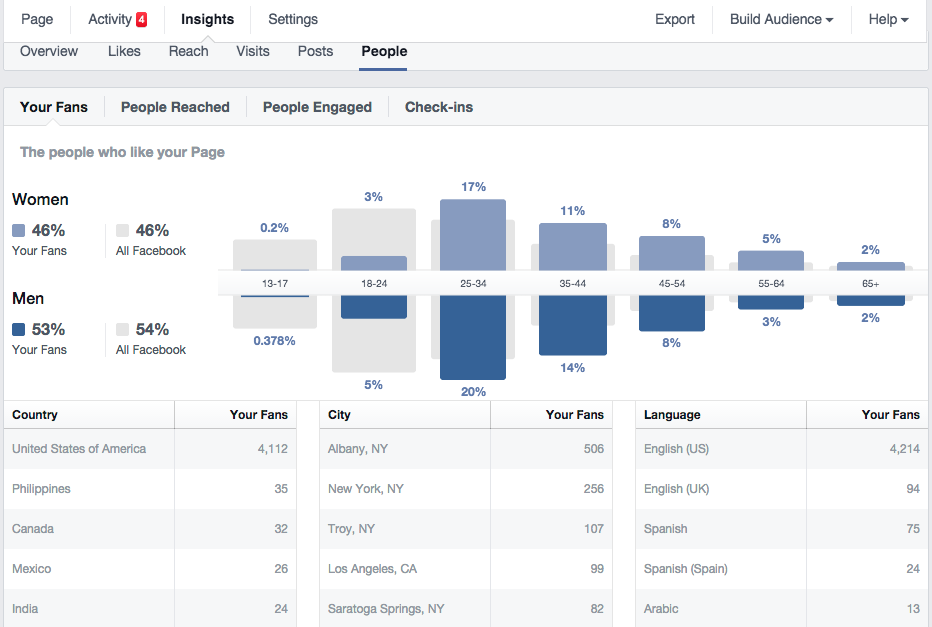Image resolution: width=932 pixels, height=627 pixels.
Task: Open the Help dropdown menu
Action: click(x=887, y=19)
